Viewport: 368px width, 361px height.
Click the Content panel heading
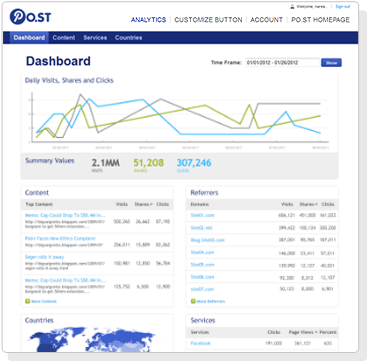pyautogui.click(x=37, y=193)
